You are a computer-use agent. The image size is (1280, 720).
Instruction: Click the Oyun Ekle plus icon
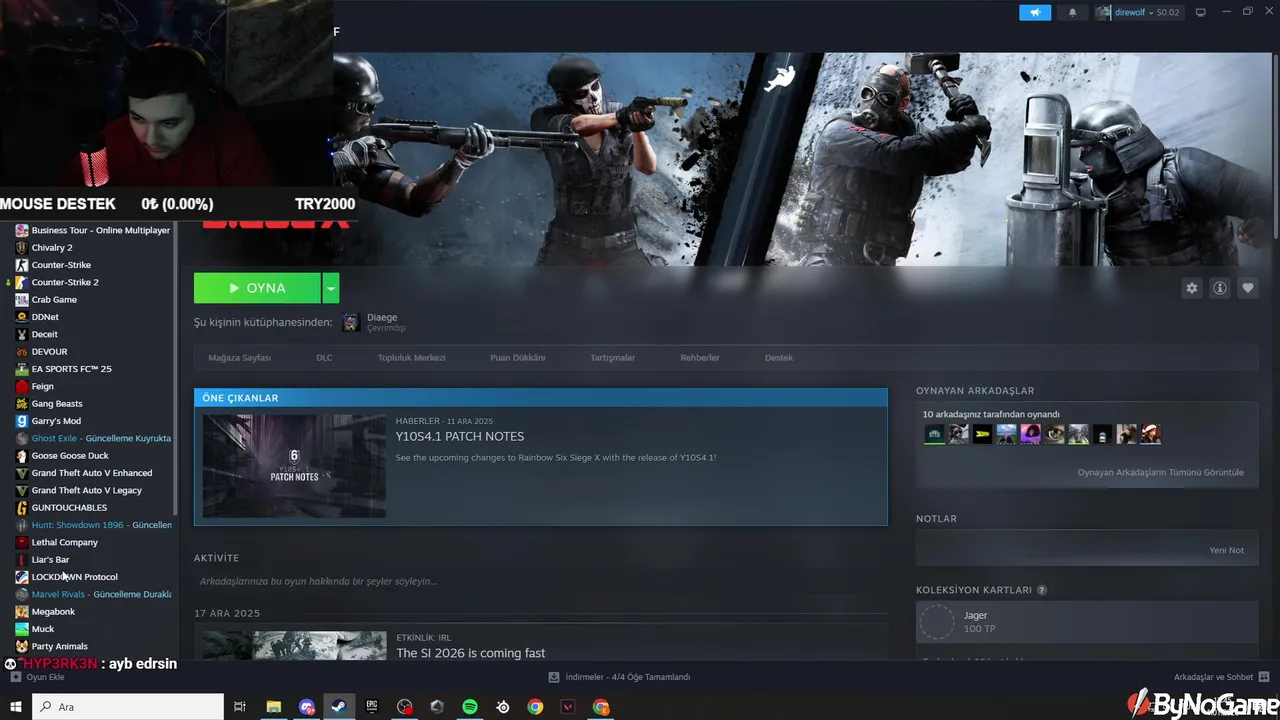[16, 677]
